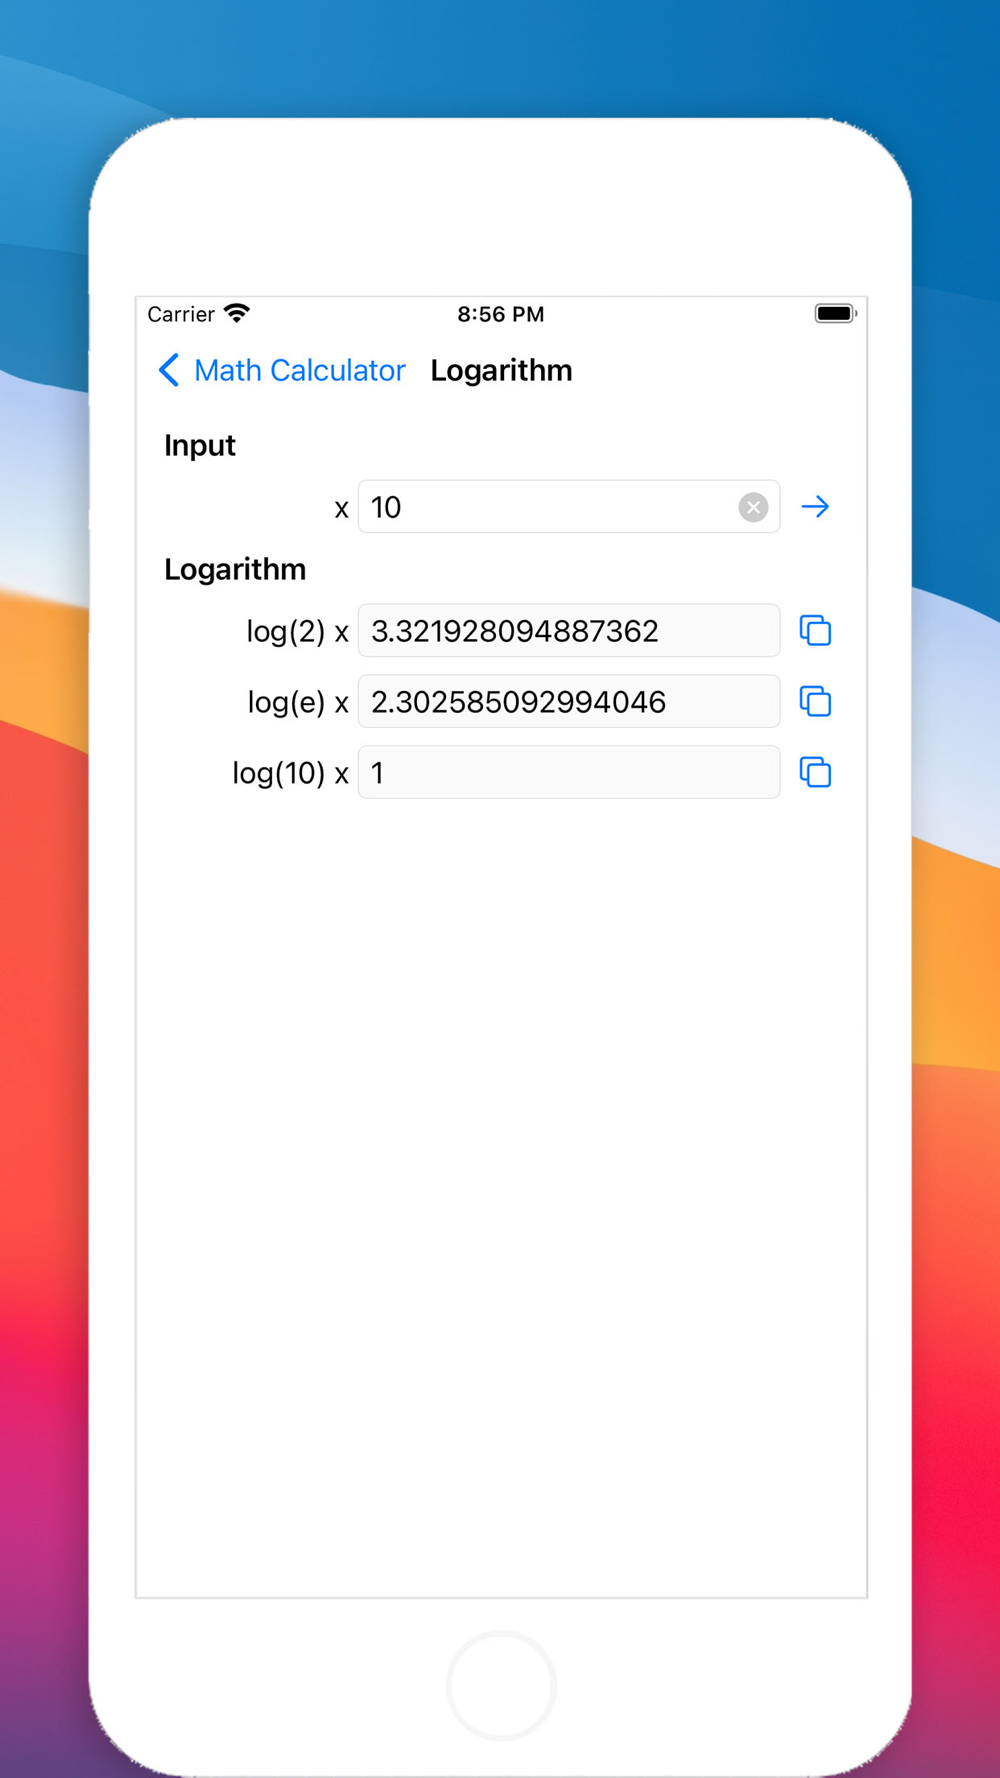Tap the blue arrow calculate icon
Viewport: 1000px width, 1778px height.
pyautogui.click(x=815, y=507)
